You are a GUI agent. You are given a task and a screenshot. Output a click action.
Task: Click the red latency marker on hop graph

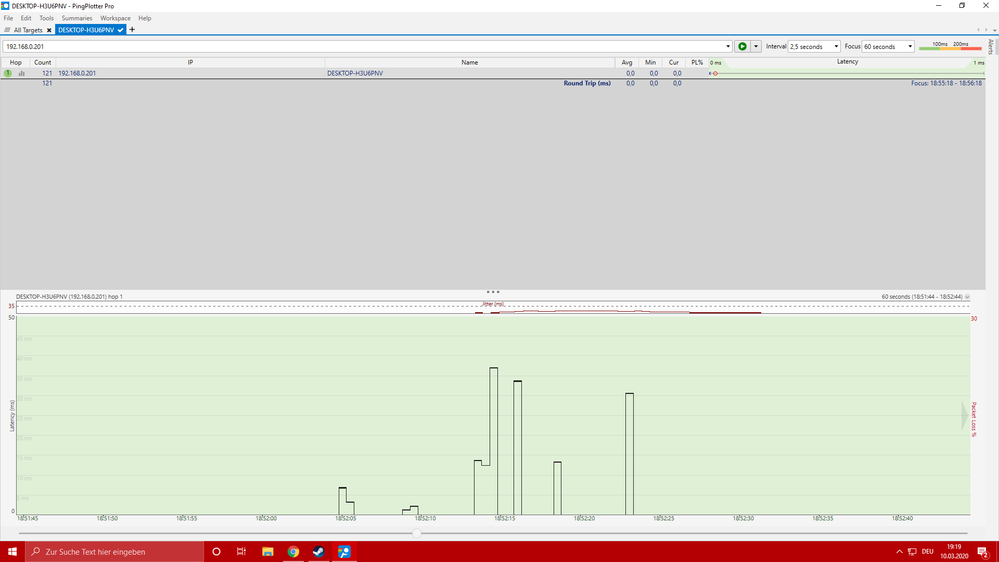tap(715, 73)
